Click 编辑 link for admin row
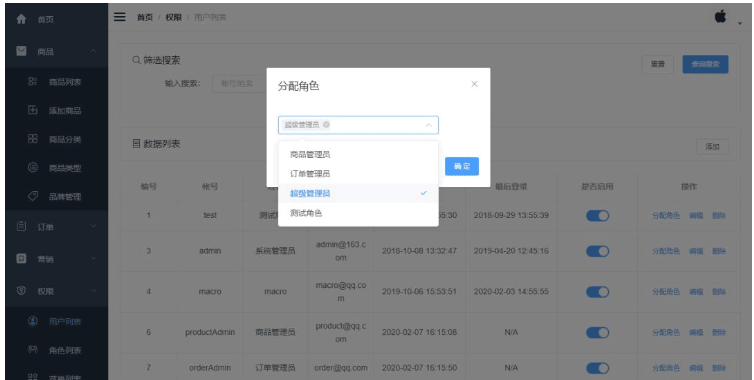754x380 pixels. (696, 251)
